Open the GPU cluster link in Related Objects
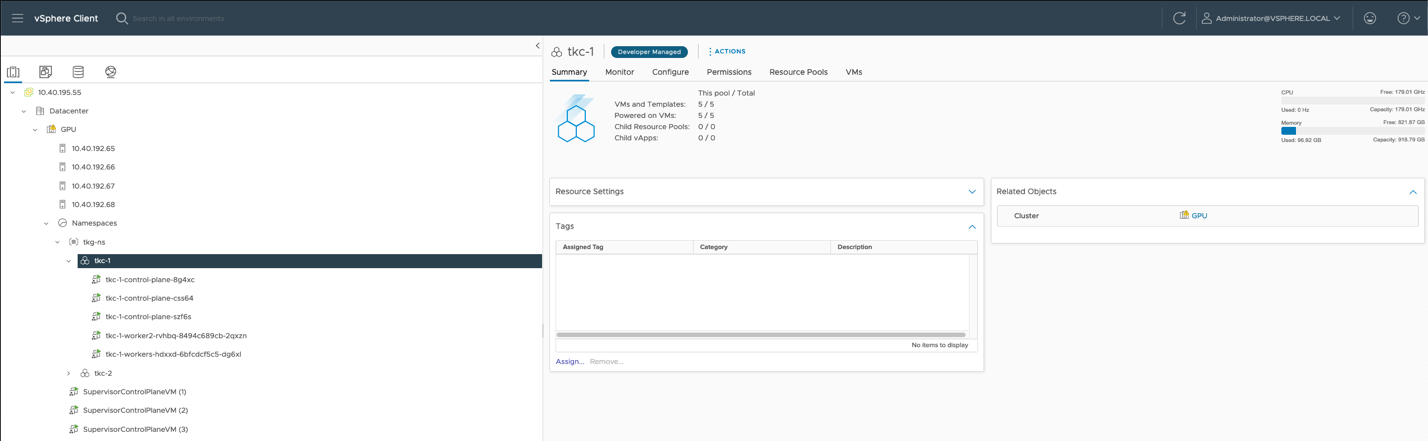Screen dimensions: 1428x441 pyautogui.click(x=1198, y=216)
